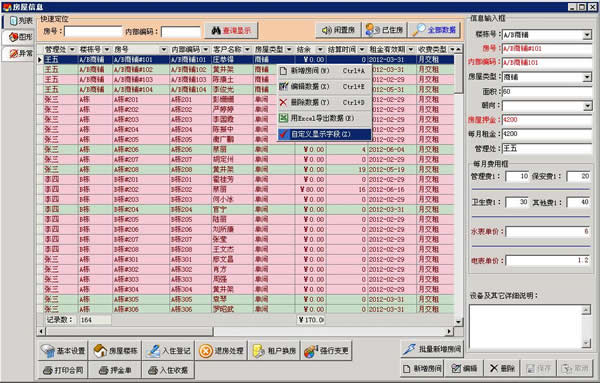Open 房屋楼栋 house icon button
The width and height of the screenshot is (600, 383).
pyautogui.click(x=116, y=350)
